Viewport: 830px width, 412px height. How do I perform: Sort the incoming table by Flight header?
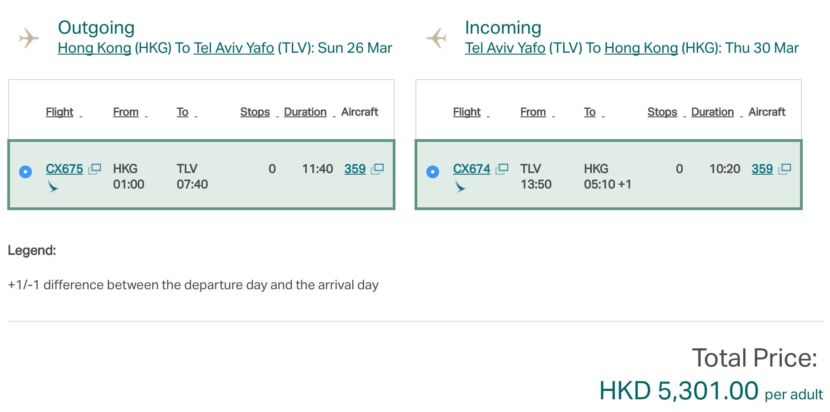pyautogui.click(x=467, y=112)
